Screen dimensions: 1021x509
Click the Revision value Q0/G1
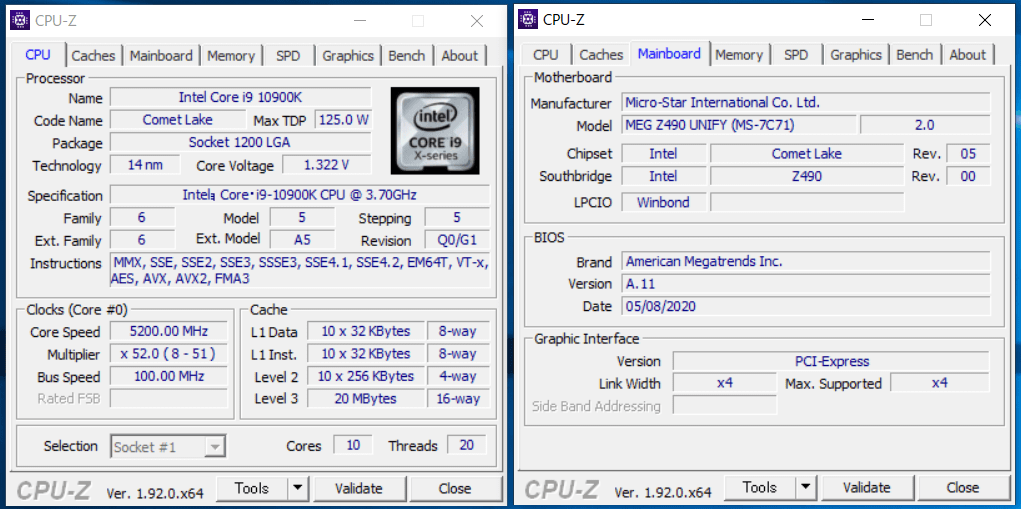click(457, 240)
